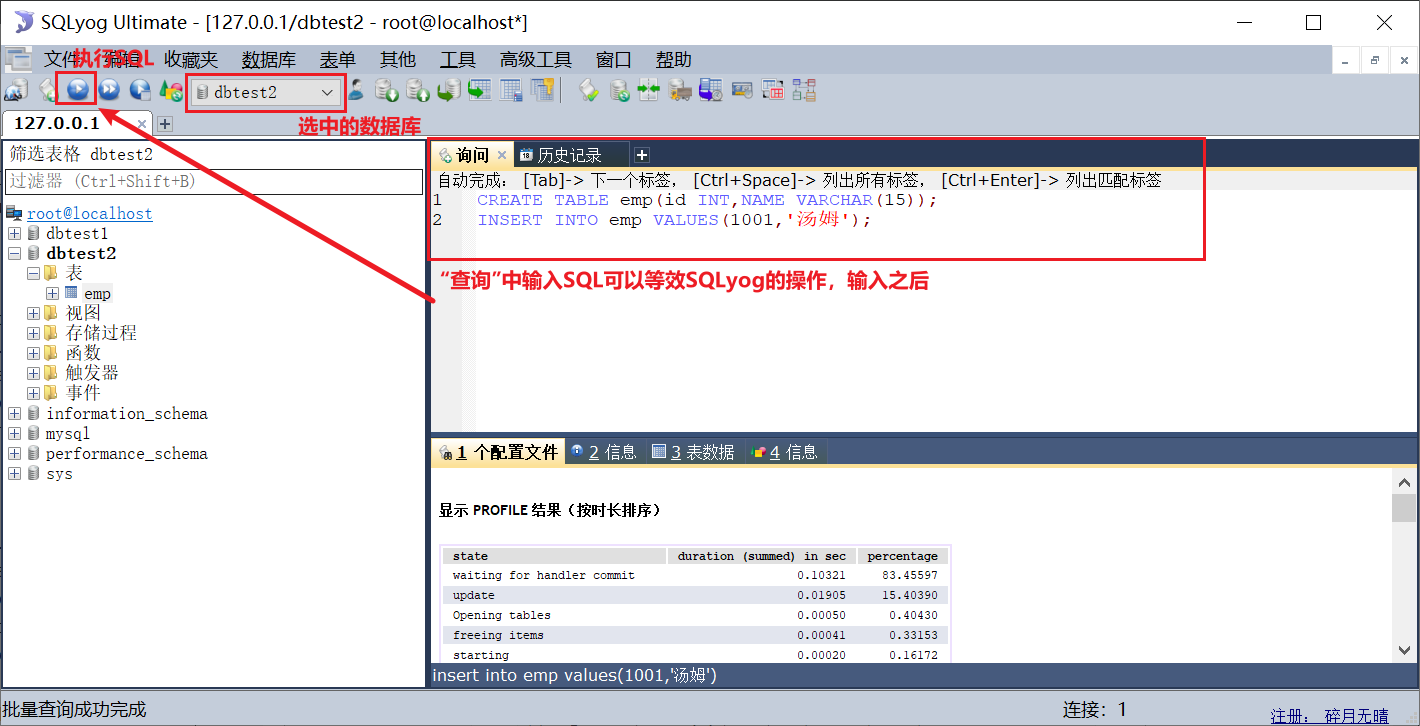Click the plain table grid toolbar icon
This screenshot has height=726, width=1420.
[x=511, y=91]
